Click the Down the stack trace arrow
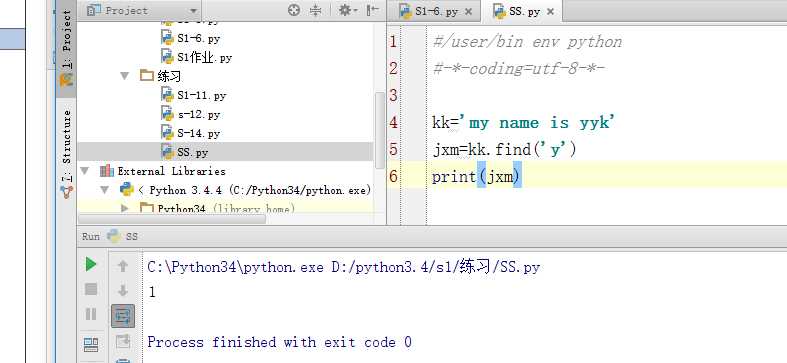 [x=122, y=290]
